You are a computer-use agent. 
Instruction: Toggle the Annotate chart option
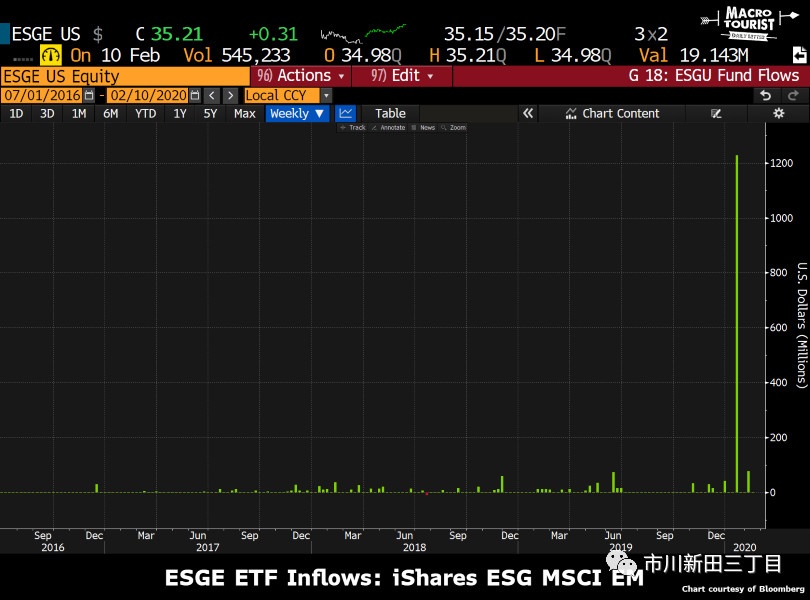(388, 127)
